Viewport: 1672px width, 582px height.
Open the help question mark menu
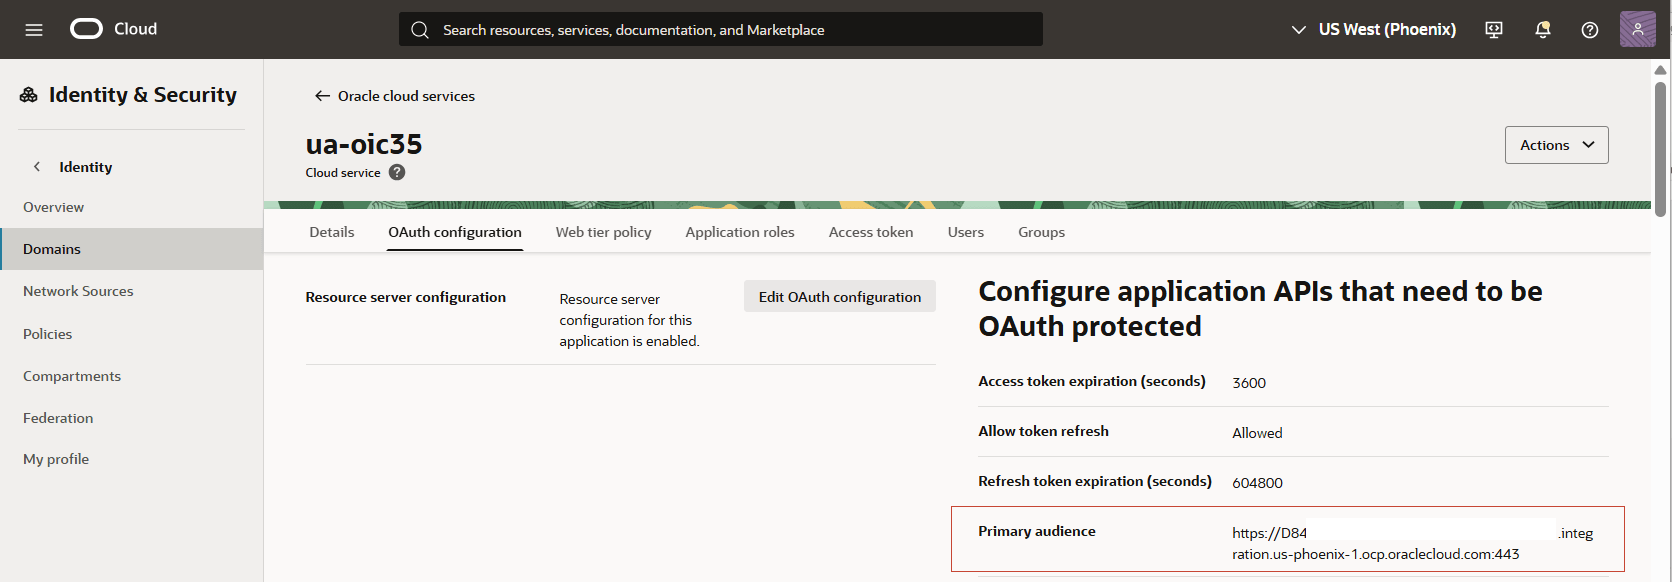point(1590,30)
